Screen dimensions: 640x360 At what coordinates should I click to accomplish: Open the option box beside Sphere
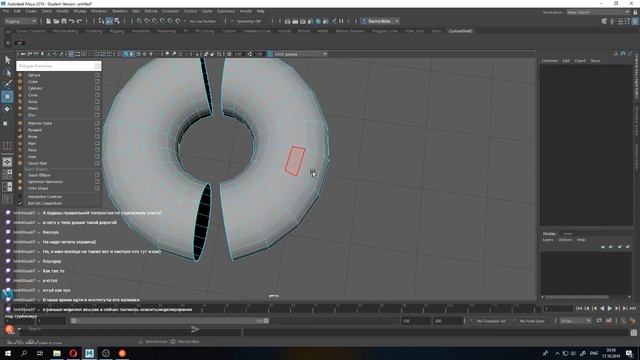pos(97,75)
